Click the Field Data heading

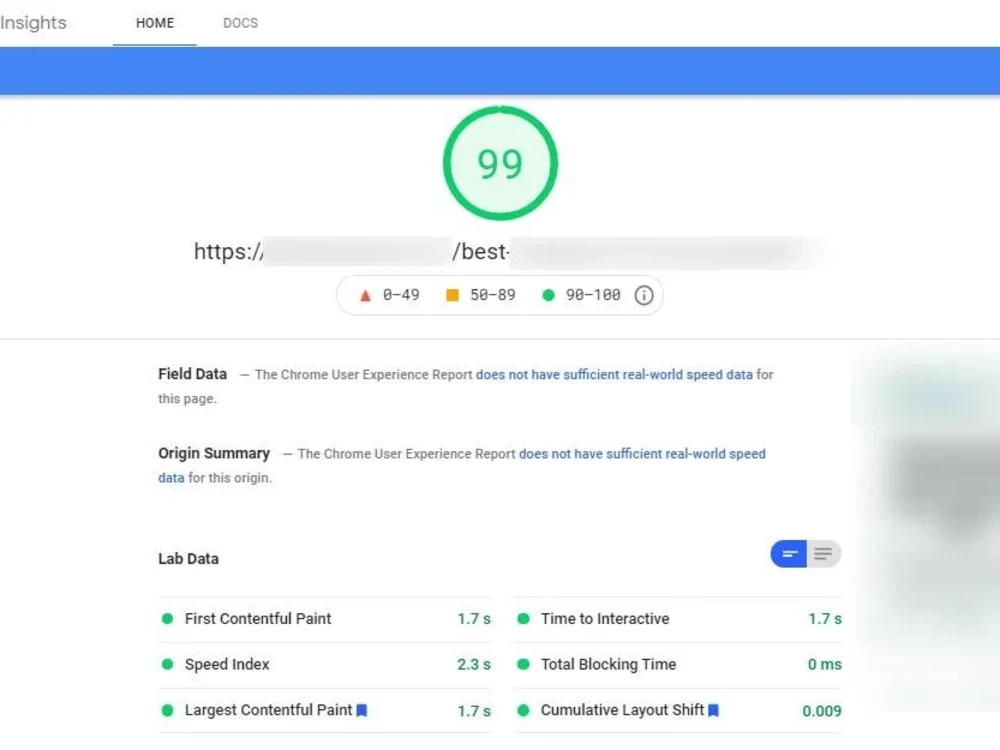click(193, 374)
